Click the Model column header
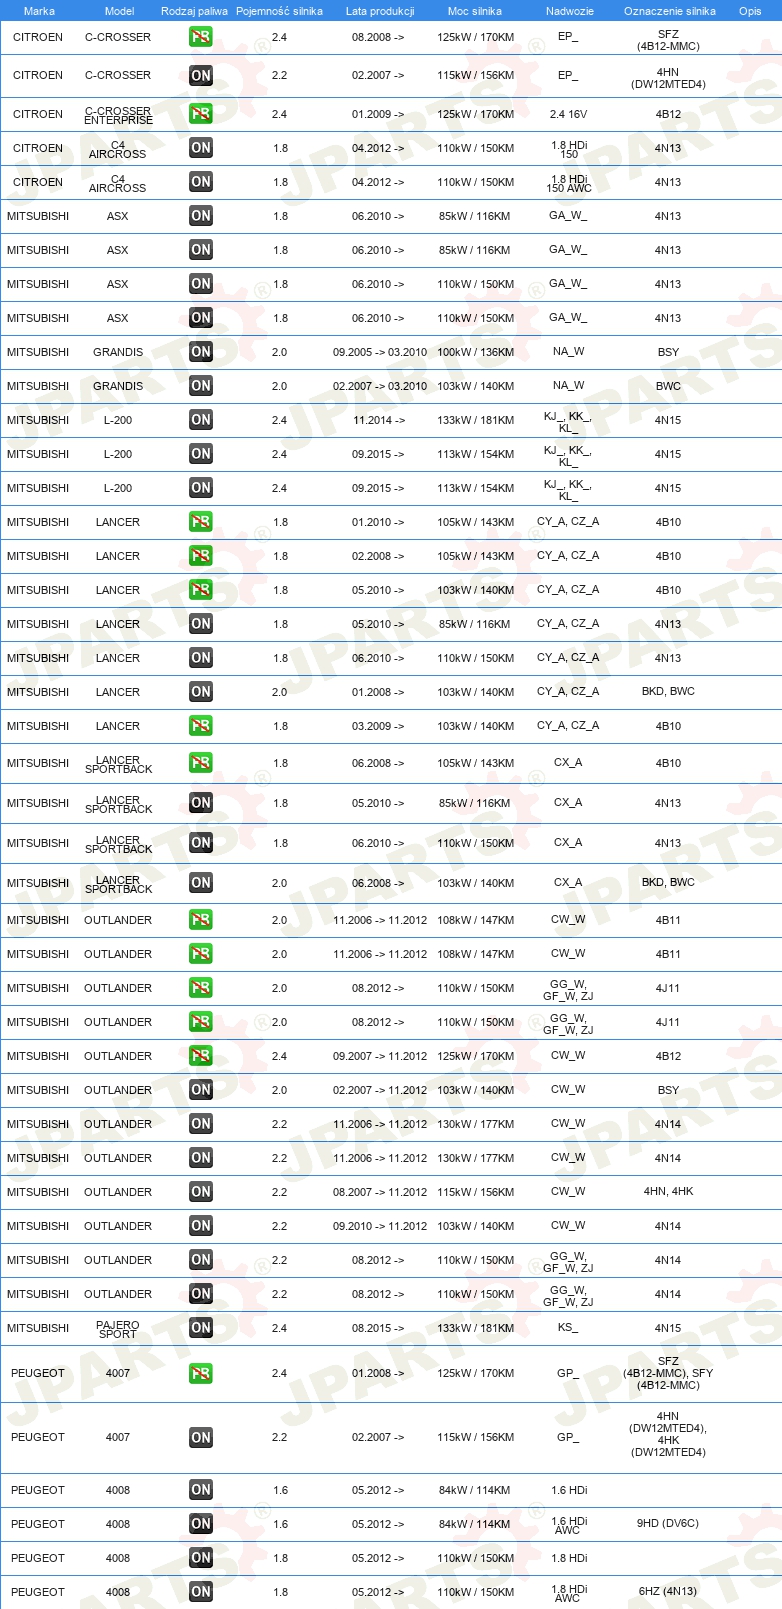782x1609 pixels. (120, 11)
